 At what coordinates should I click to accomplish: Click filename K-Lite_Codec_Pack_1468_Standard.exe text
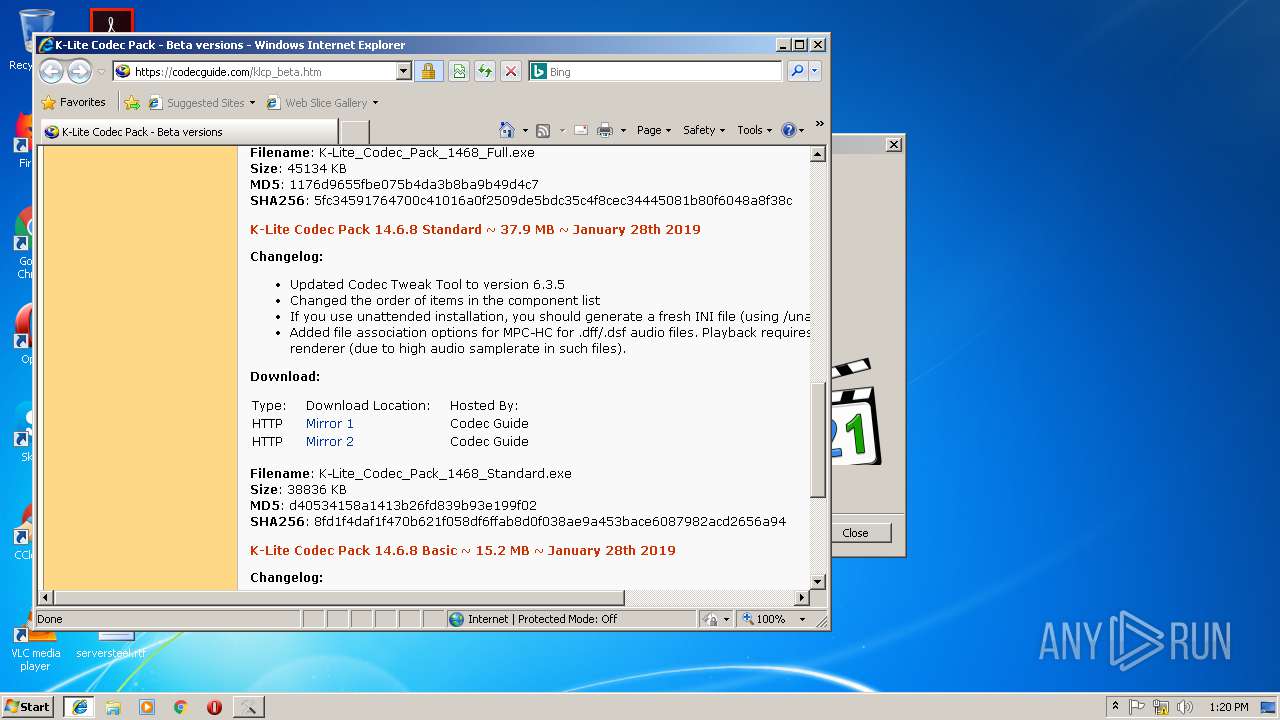445,473
